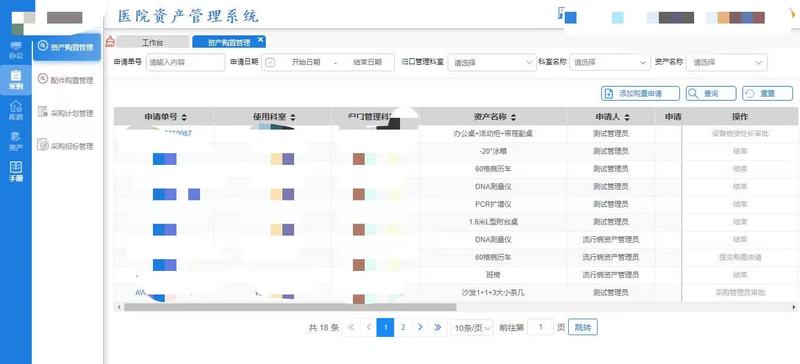Open 采购计划管理 in the side menu
This screenshot has height=364, width=800.
66,113
